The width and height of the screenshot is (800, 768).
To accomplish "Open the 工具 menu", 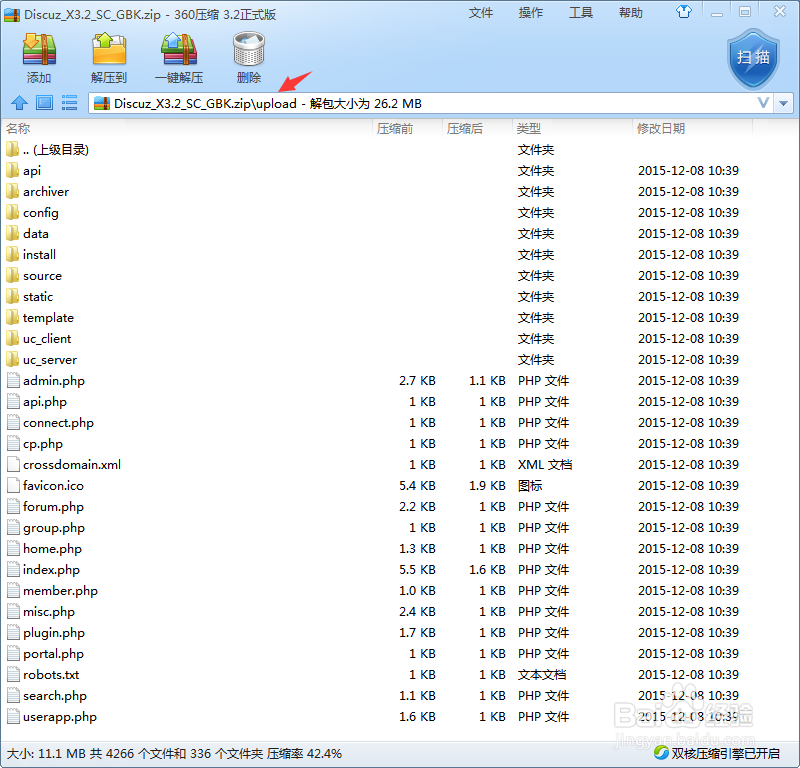I will (x=581, y=13).
